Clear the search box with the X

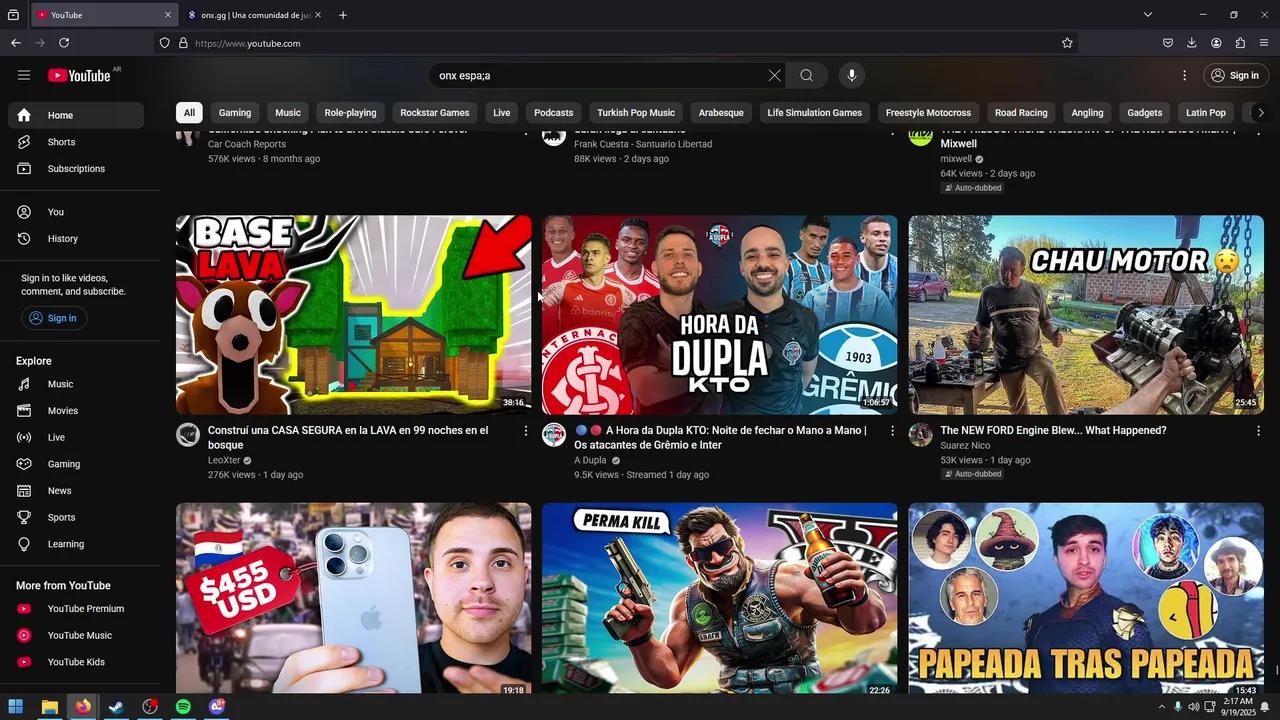(x=774, y=75)
